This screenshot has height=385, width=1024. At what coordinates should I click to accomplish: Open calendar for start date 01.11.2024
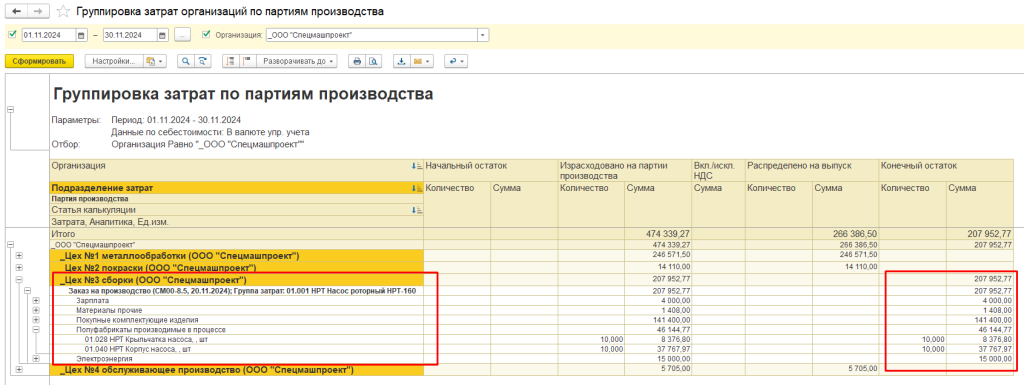81,35
